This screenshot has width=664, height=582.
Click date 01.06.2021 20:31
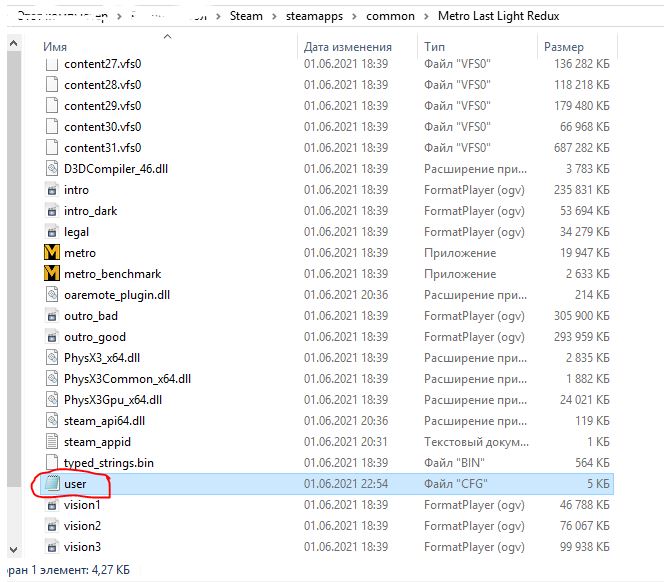(346, 442)
